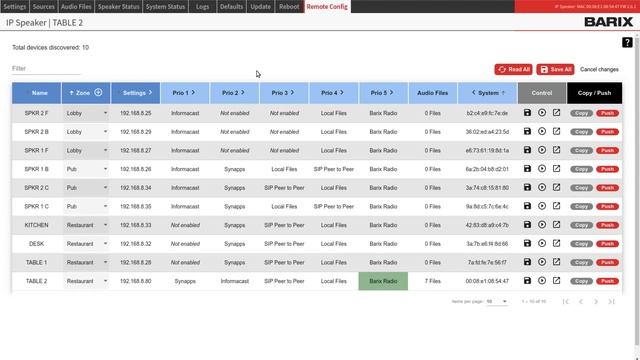The width and height of the screenshot is (640, 360).
Task: Switch to the Sources tab
Action: 43,7
